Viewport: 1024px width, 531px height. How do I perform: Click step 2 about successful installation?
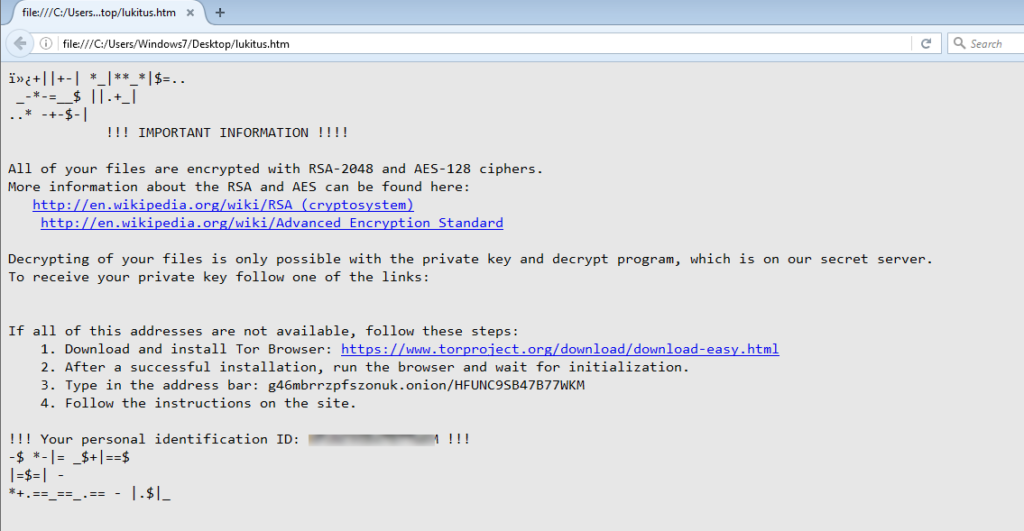364,367
